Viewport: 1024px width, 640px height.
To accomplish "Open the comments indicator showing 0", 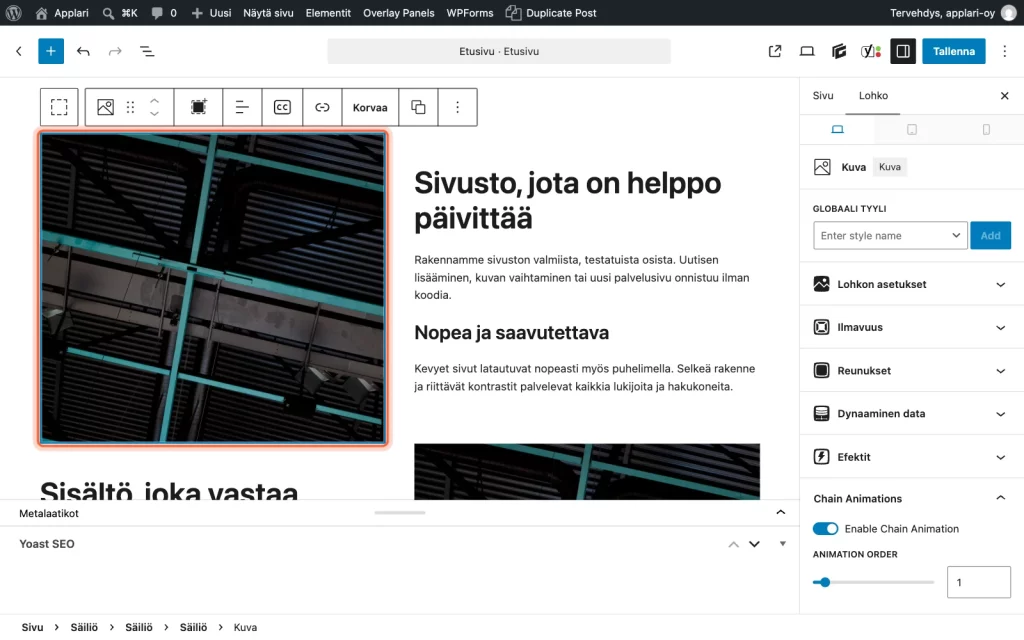I will (x=164, y=12).
